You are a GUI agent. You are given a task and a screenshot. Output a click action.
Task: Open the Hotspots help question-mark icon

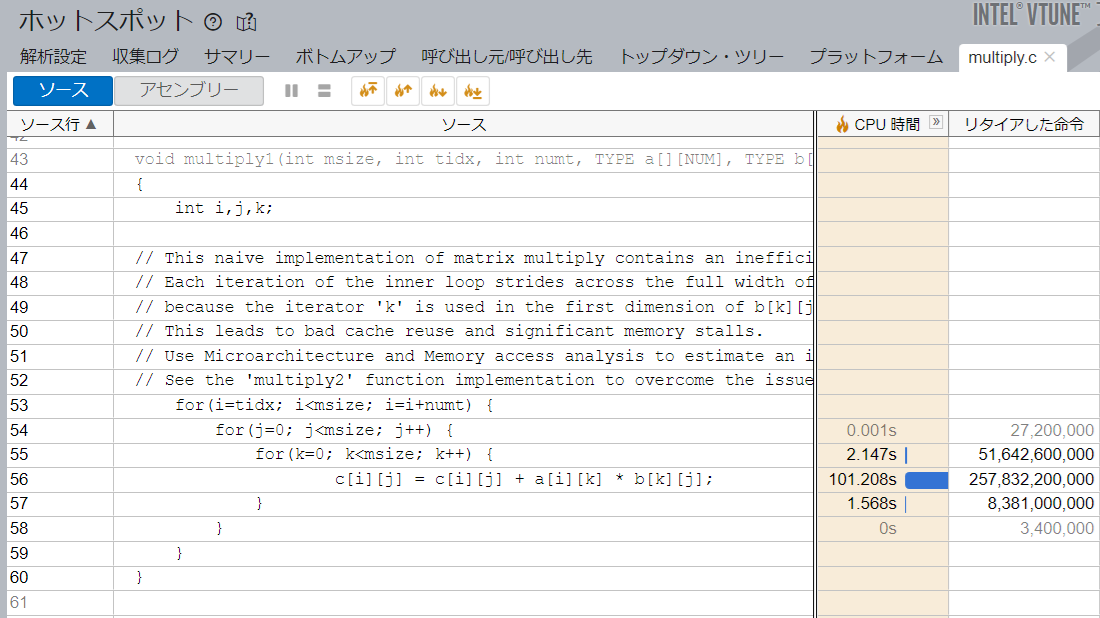[x=213, y=21]
